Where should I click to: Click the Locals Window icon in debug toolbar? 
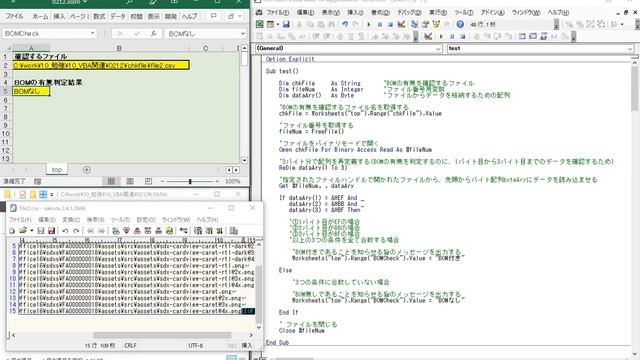[x=522, y=36]
